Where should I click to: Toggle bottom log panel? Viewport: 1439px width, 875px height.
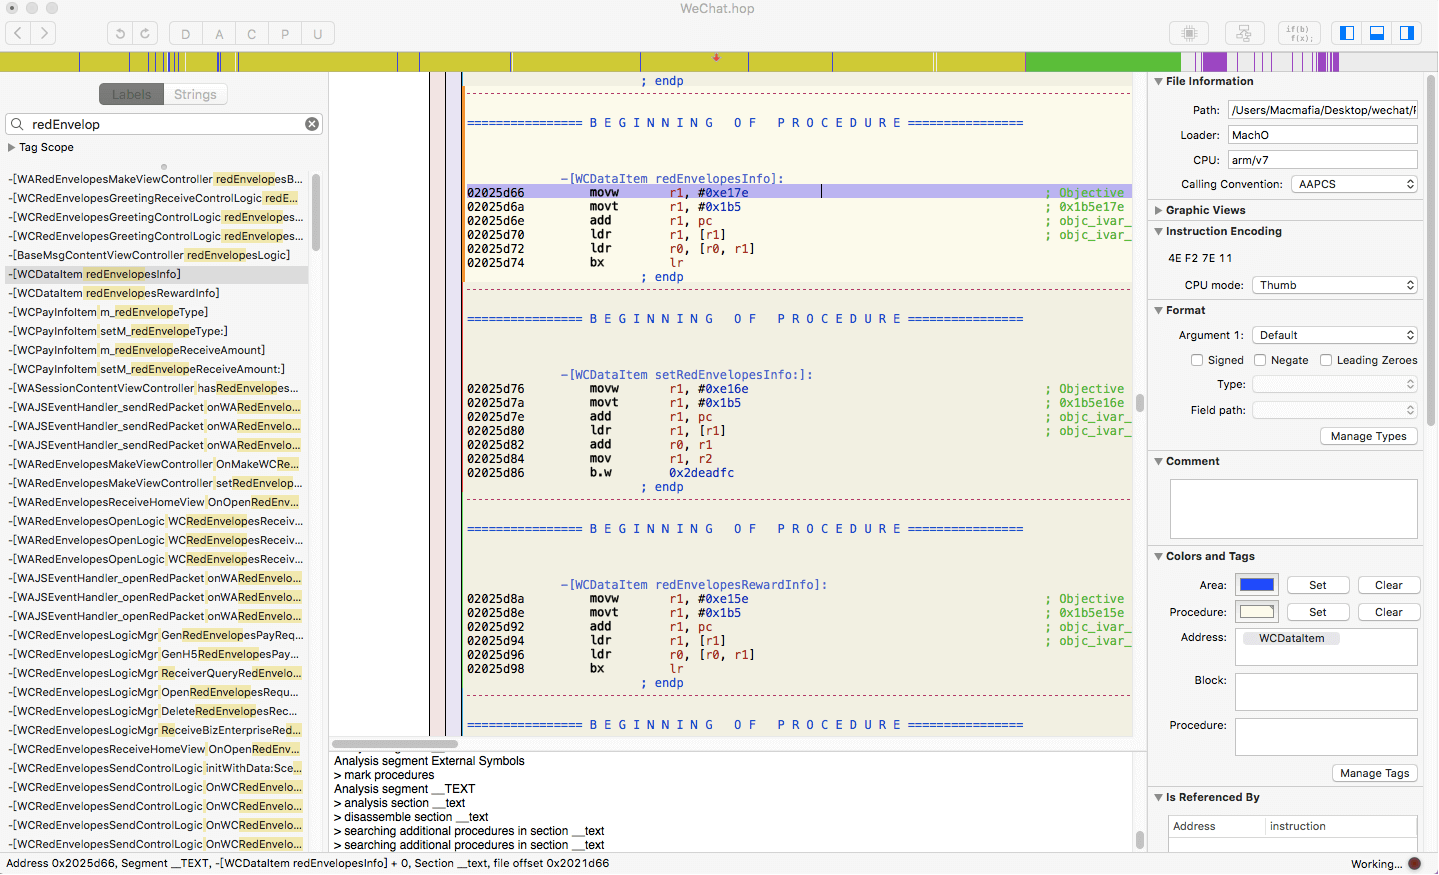1377,33
